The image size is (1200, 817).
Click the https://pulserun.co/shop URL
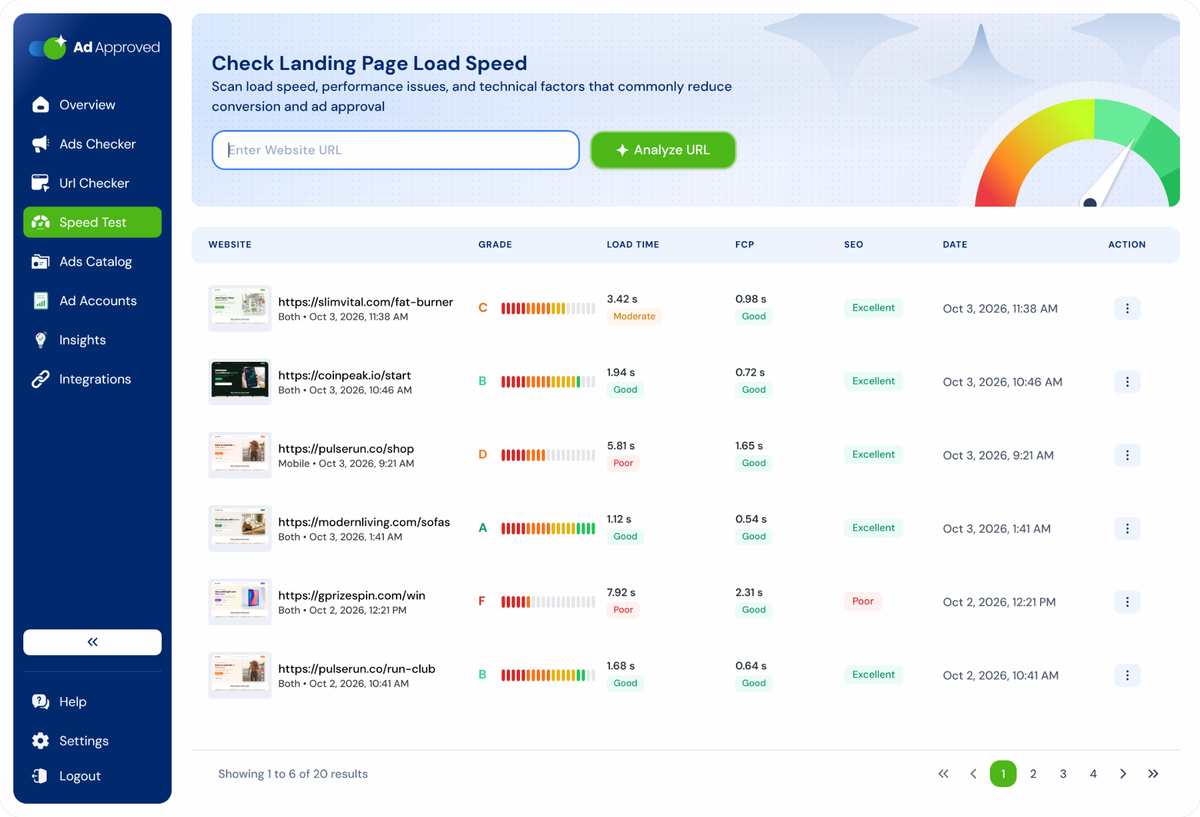coord(346,449)
